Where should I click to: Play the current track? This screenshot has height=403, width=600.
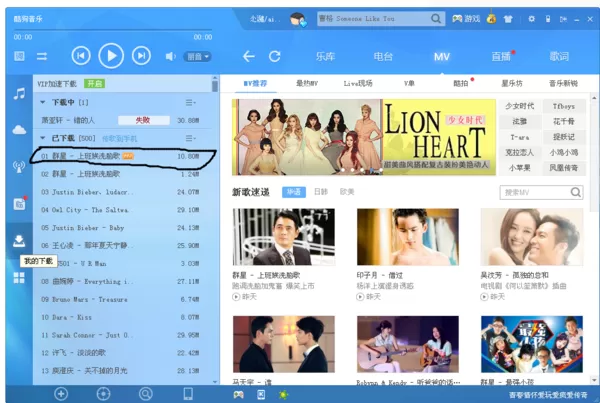(x=111, y=56)
